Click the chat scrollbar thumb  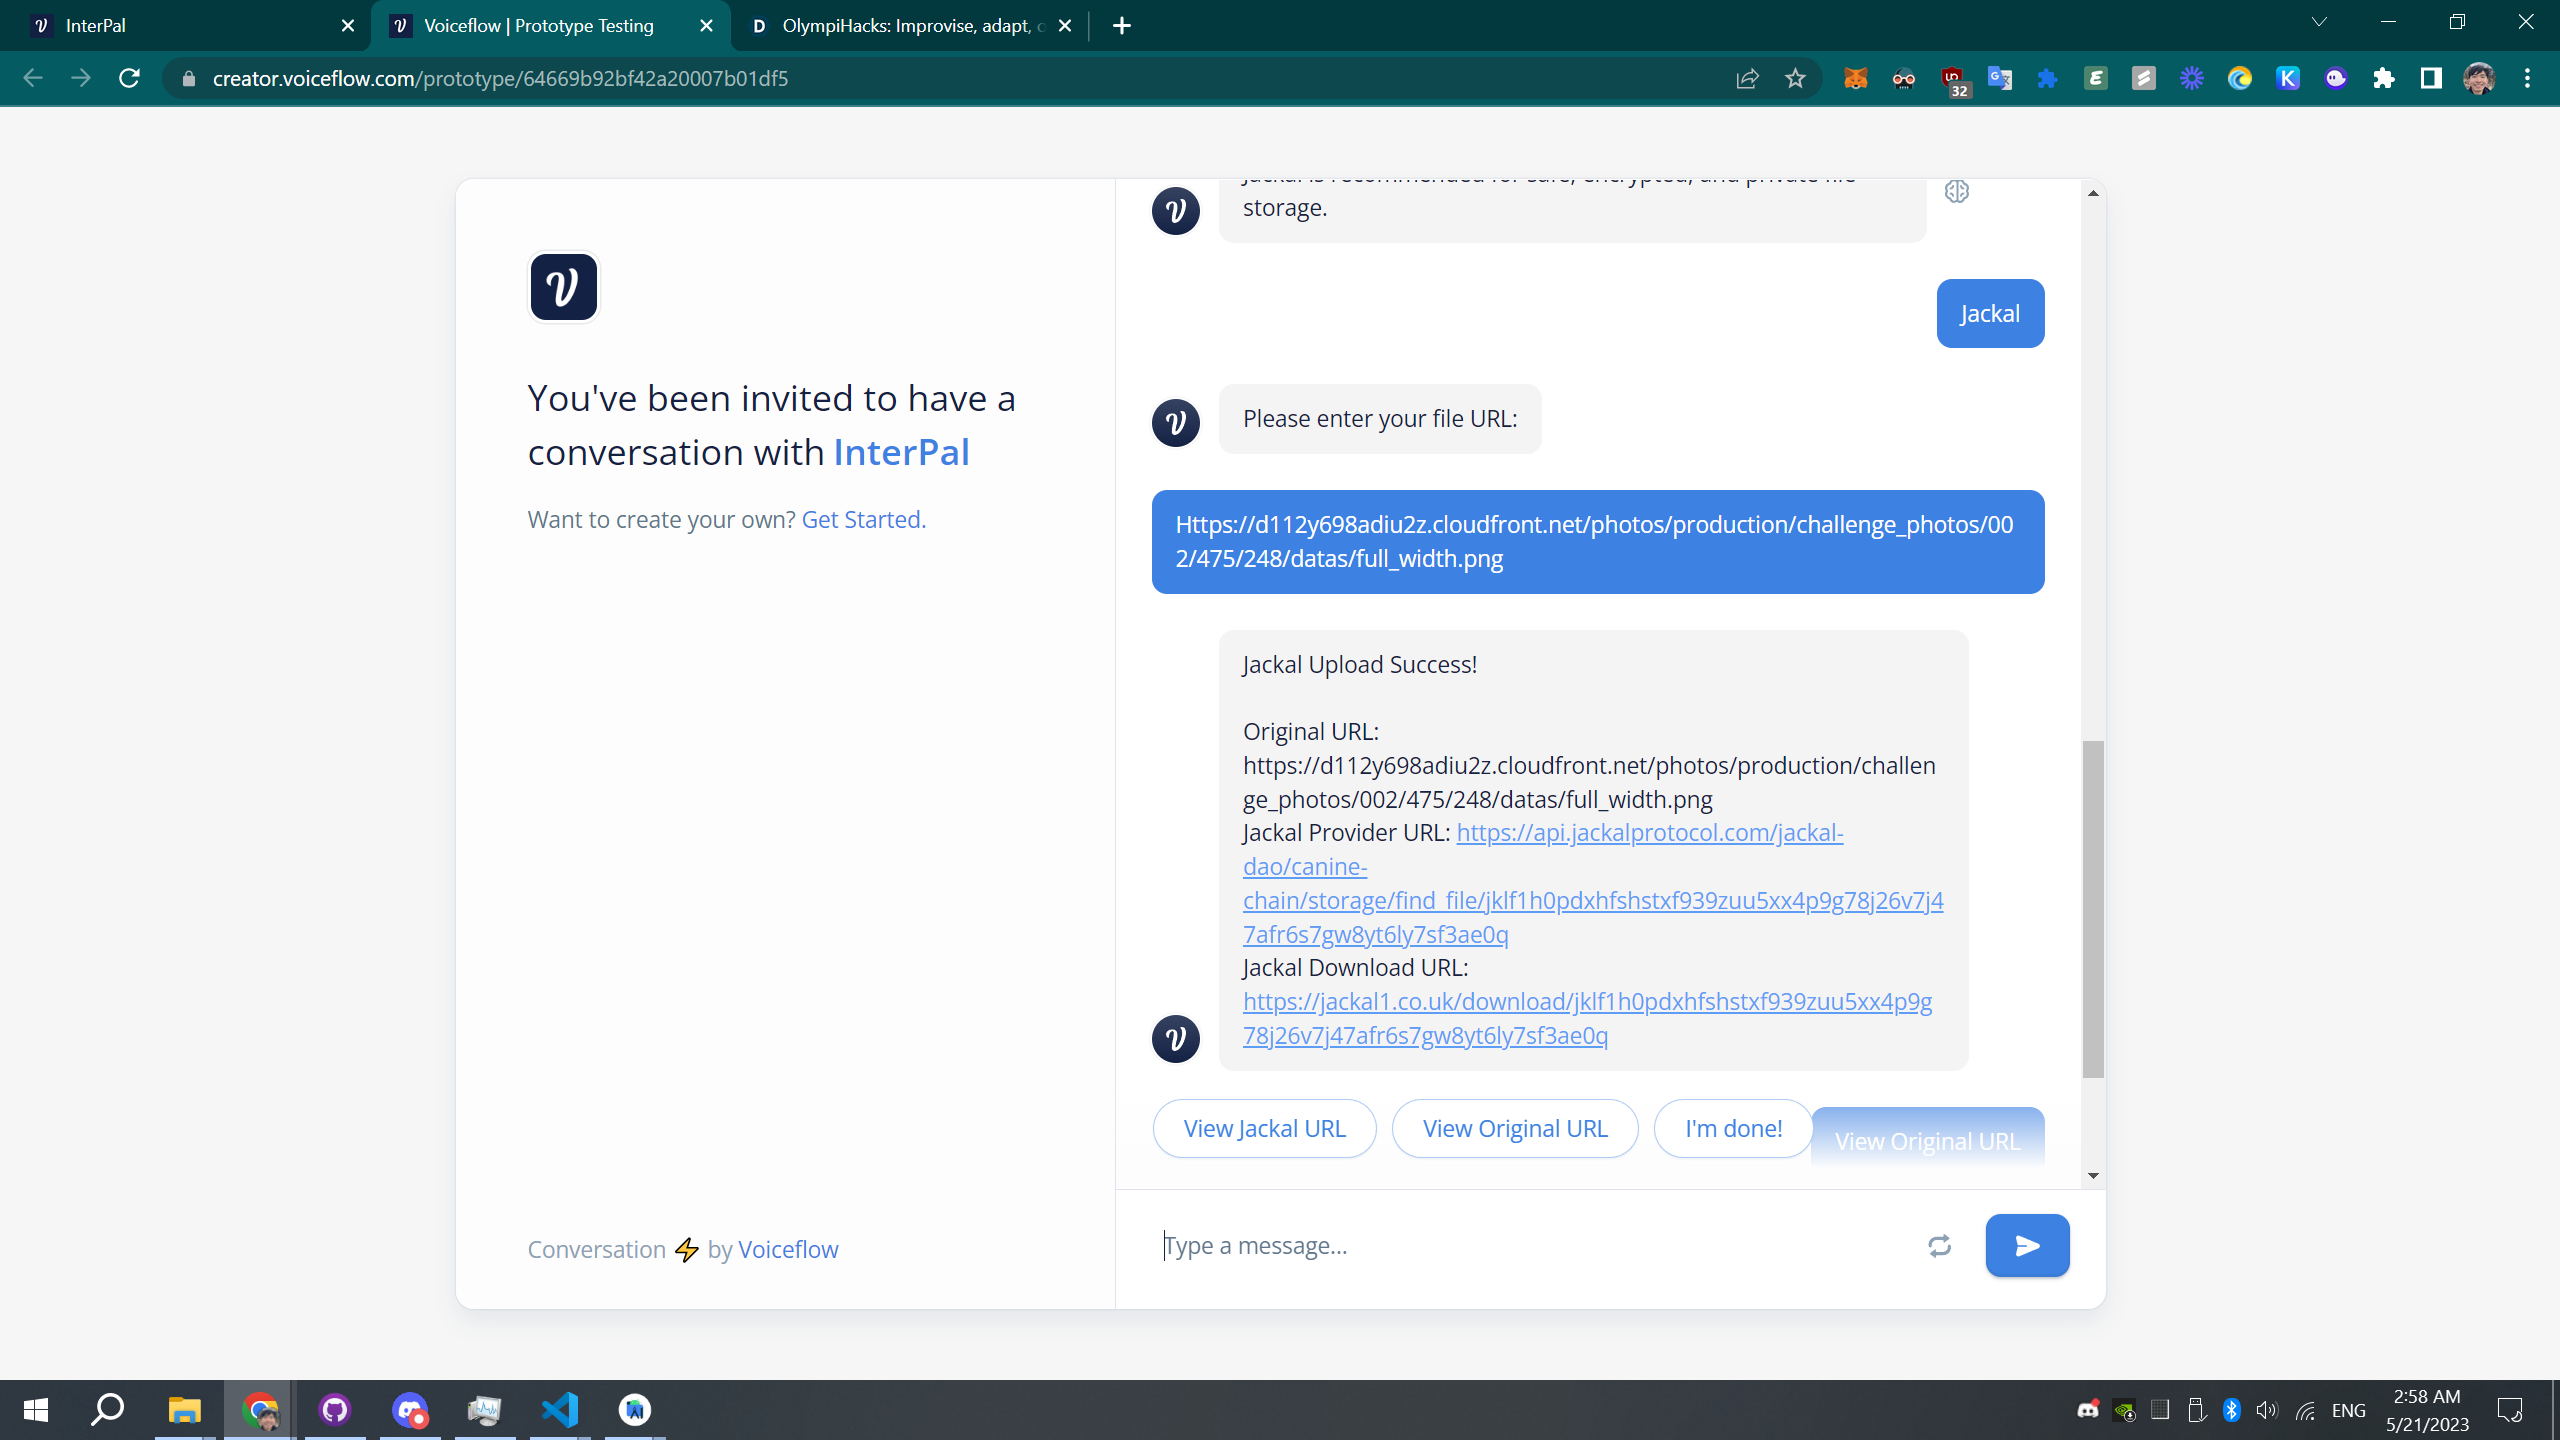pos(2093,908)
